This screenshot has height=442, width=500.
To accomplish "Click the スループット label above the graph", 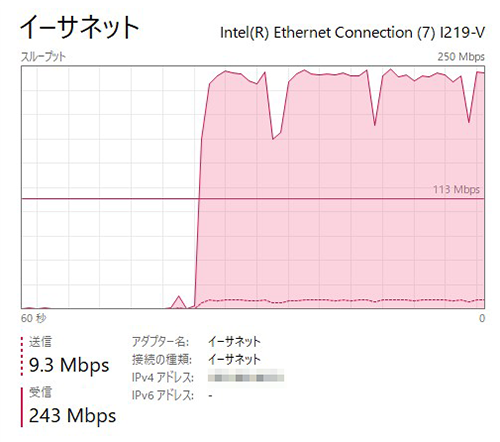I will pos(43,57).
